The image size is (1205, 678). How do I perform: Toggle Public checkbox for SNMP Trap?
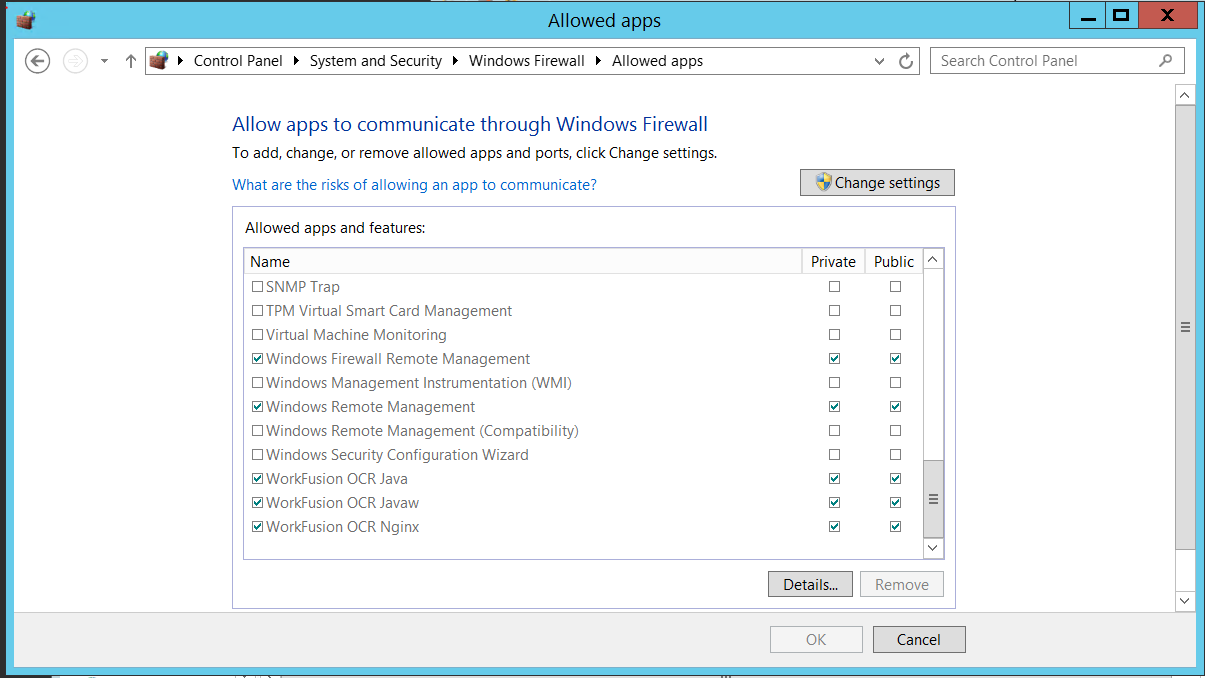[x=895, y=287]
